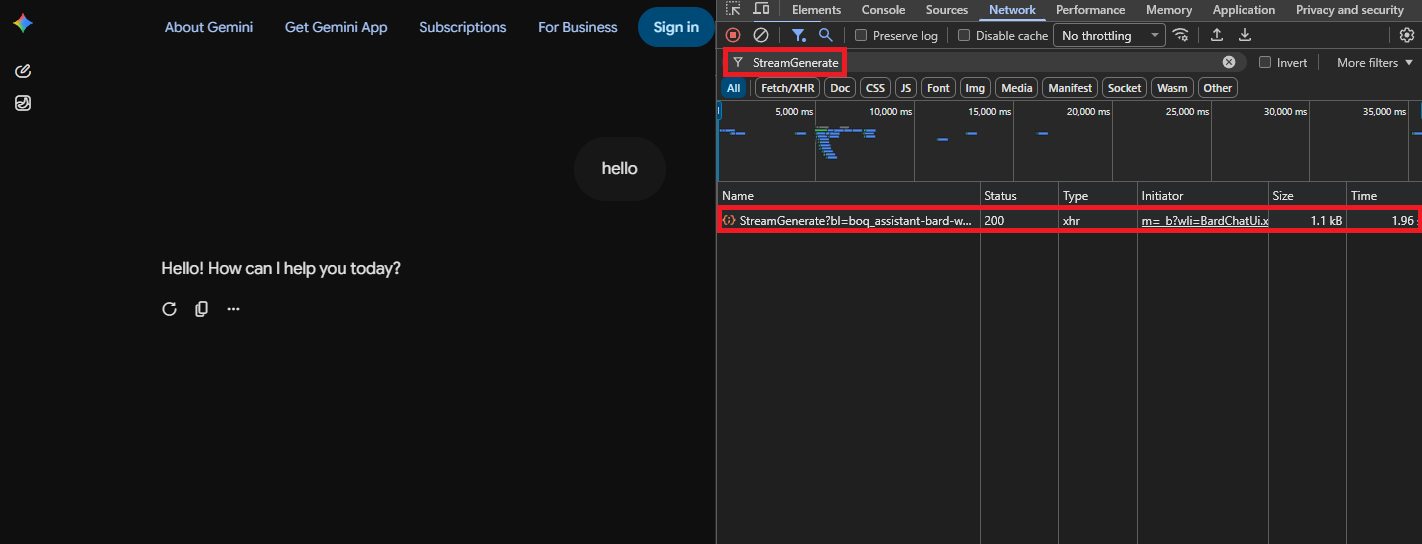Sort requests by the Status column
The width and height of the screenshot is (1422, 544).
(x=1019, y=196)
